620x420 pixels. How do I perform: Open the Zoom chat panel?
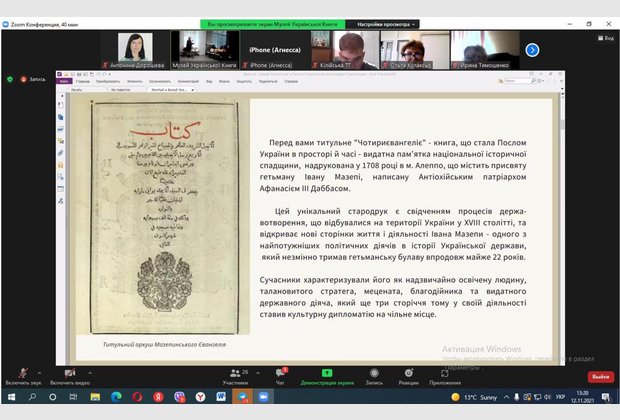click(x=281, y=372)
